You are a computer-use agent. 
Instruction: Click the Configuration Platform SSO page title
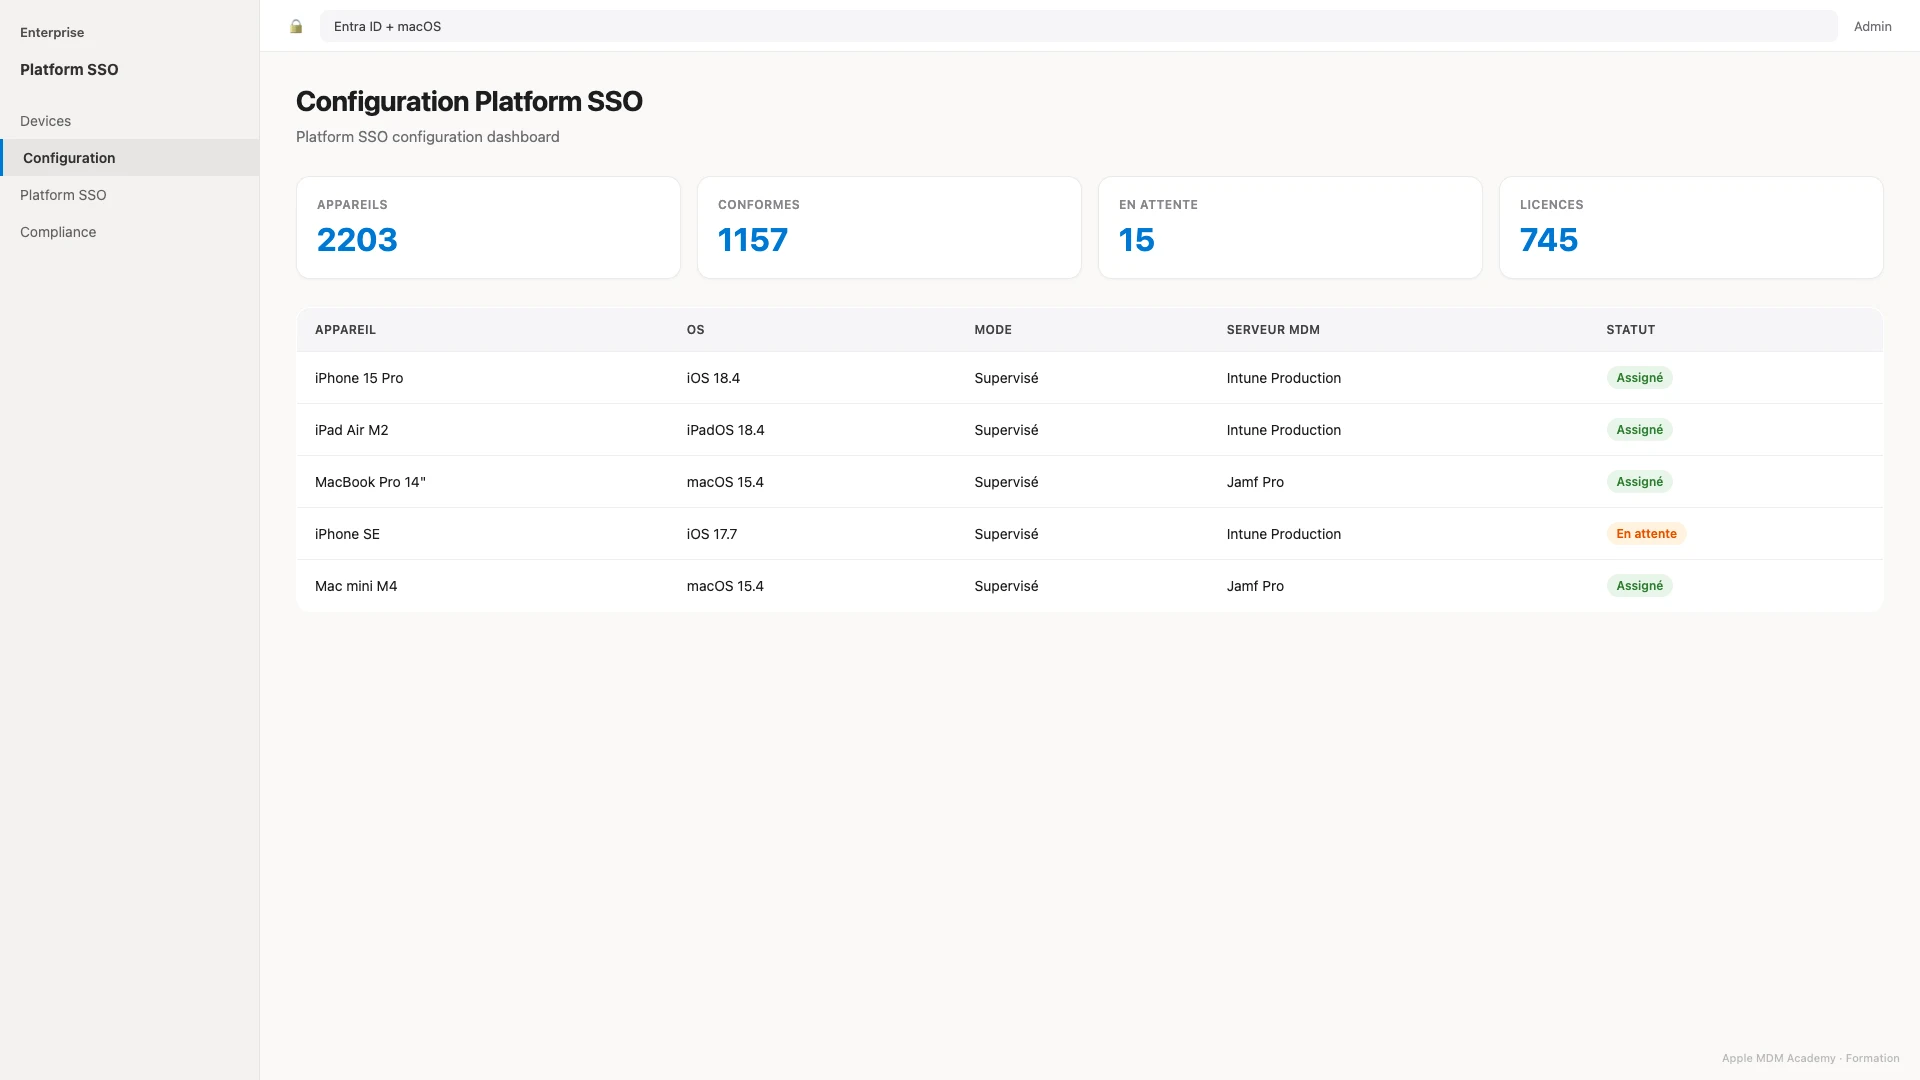click(469, 102)
